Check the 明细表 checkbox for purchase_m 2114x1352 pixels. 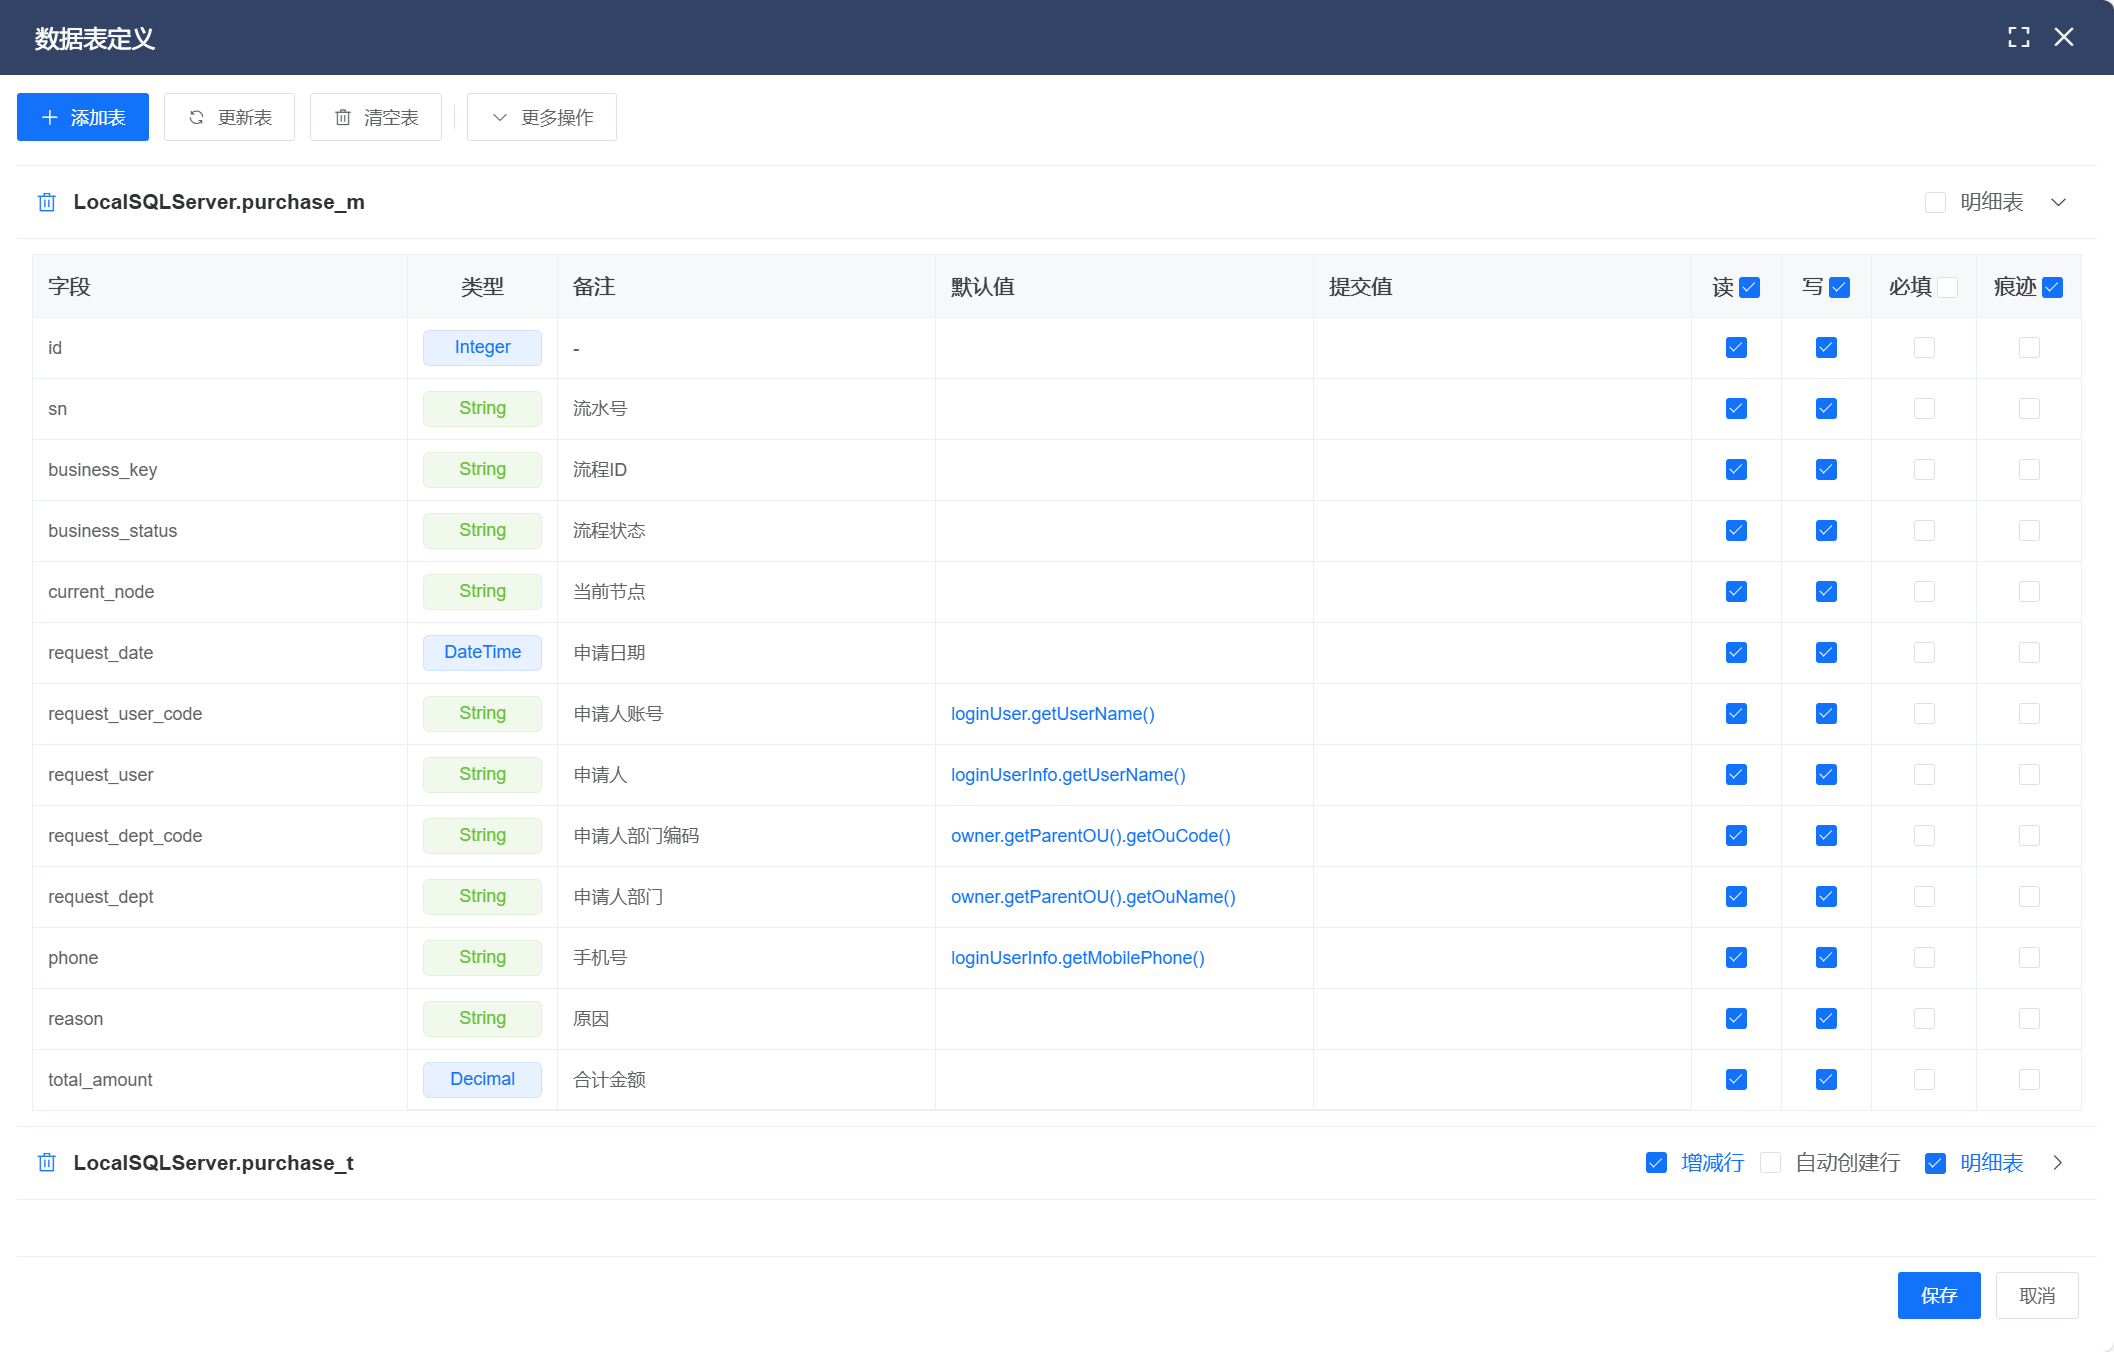point(1935,203)
